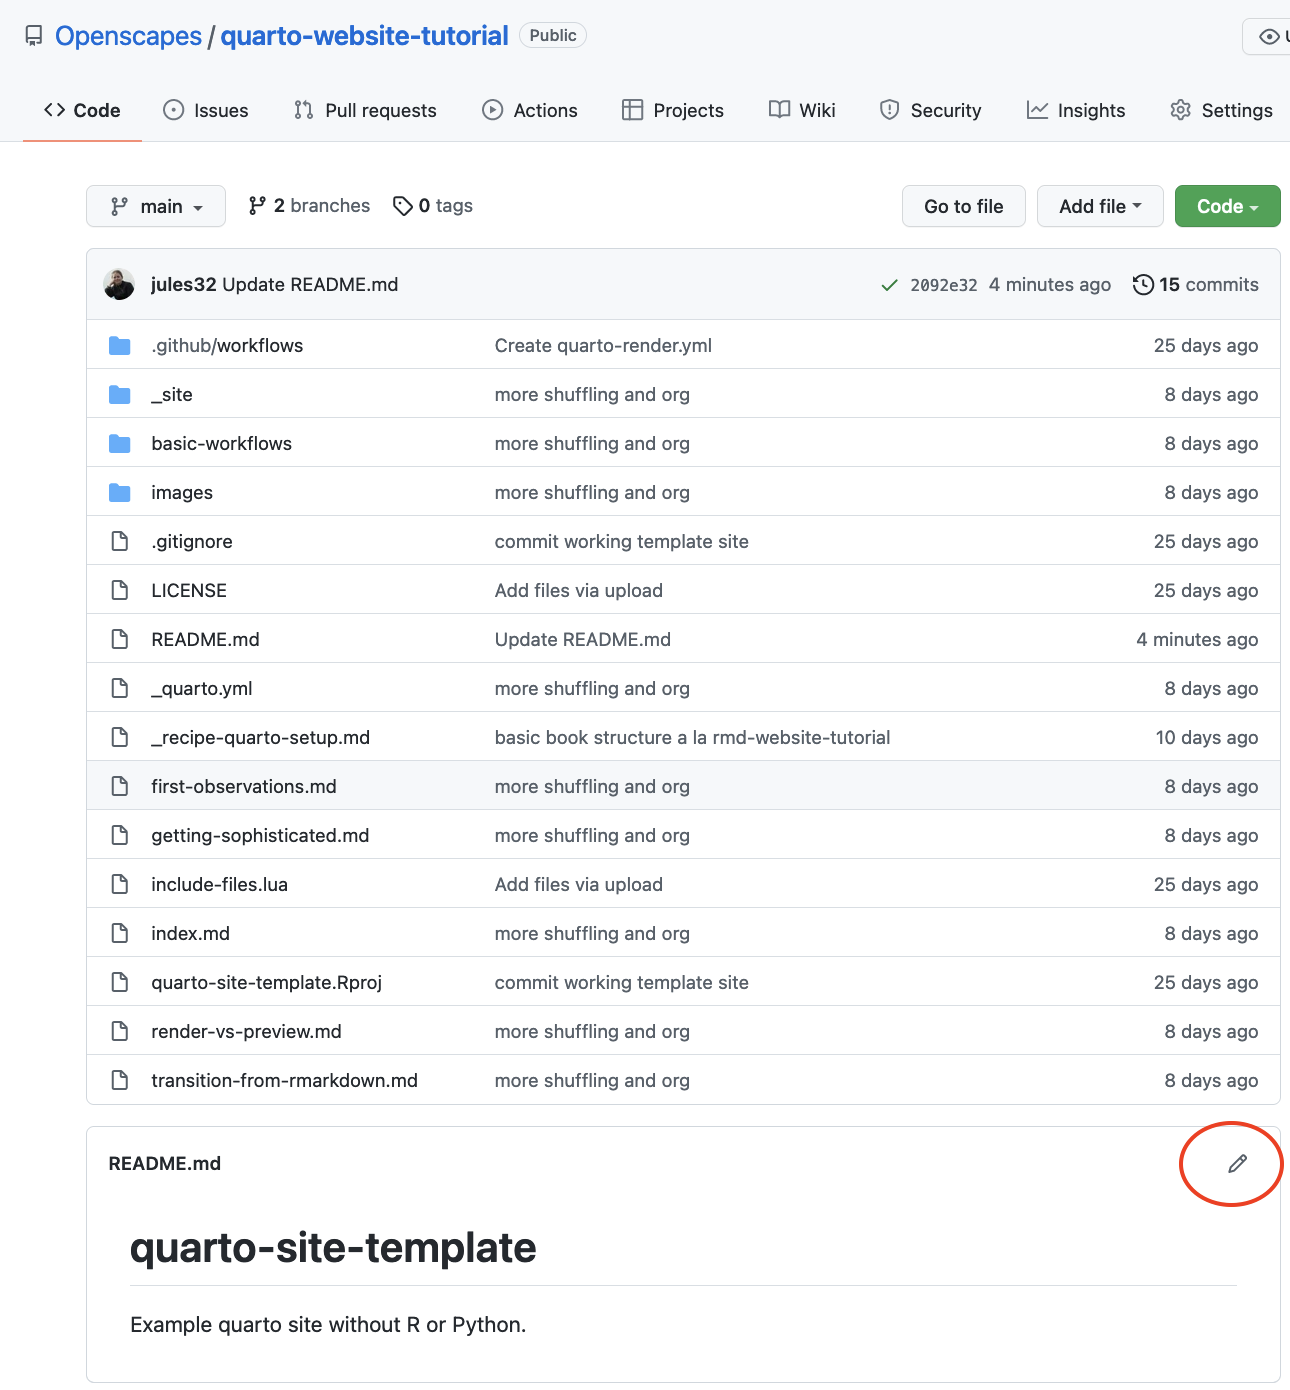Toggle the Watch eye button
The image size is (1290, 1390).
[x=1267, y=36]
